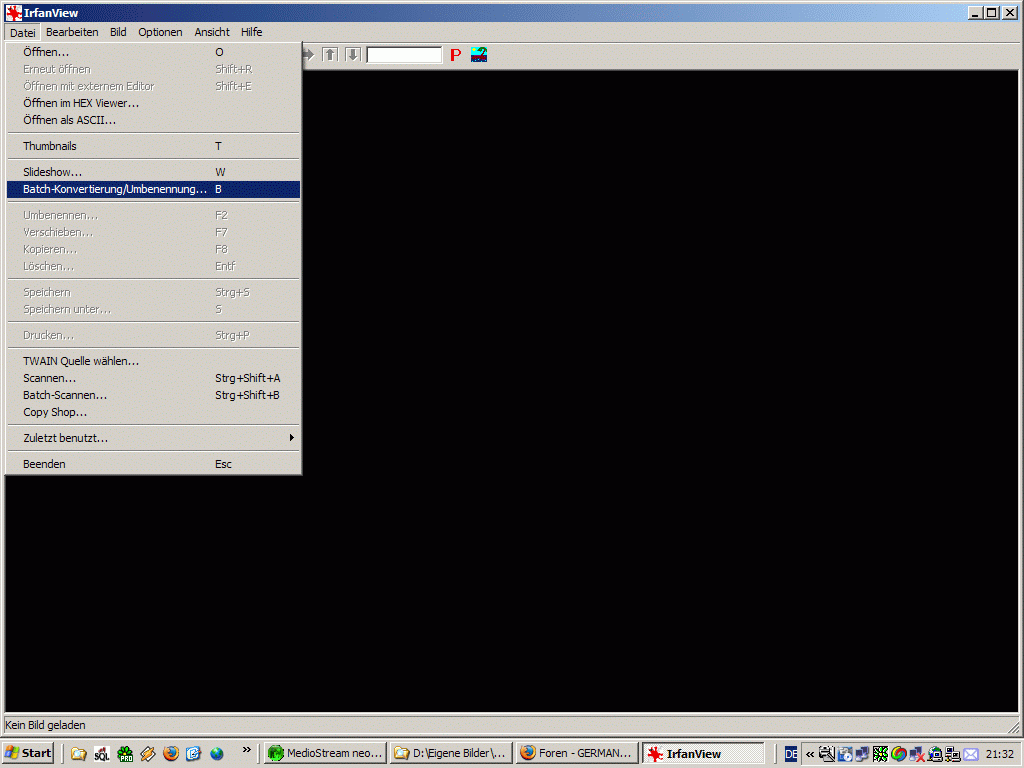This screenshot has width=1024, height=768.
Task: Click the globe quick launch icon
Action: coord(217,754)
